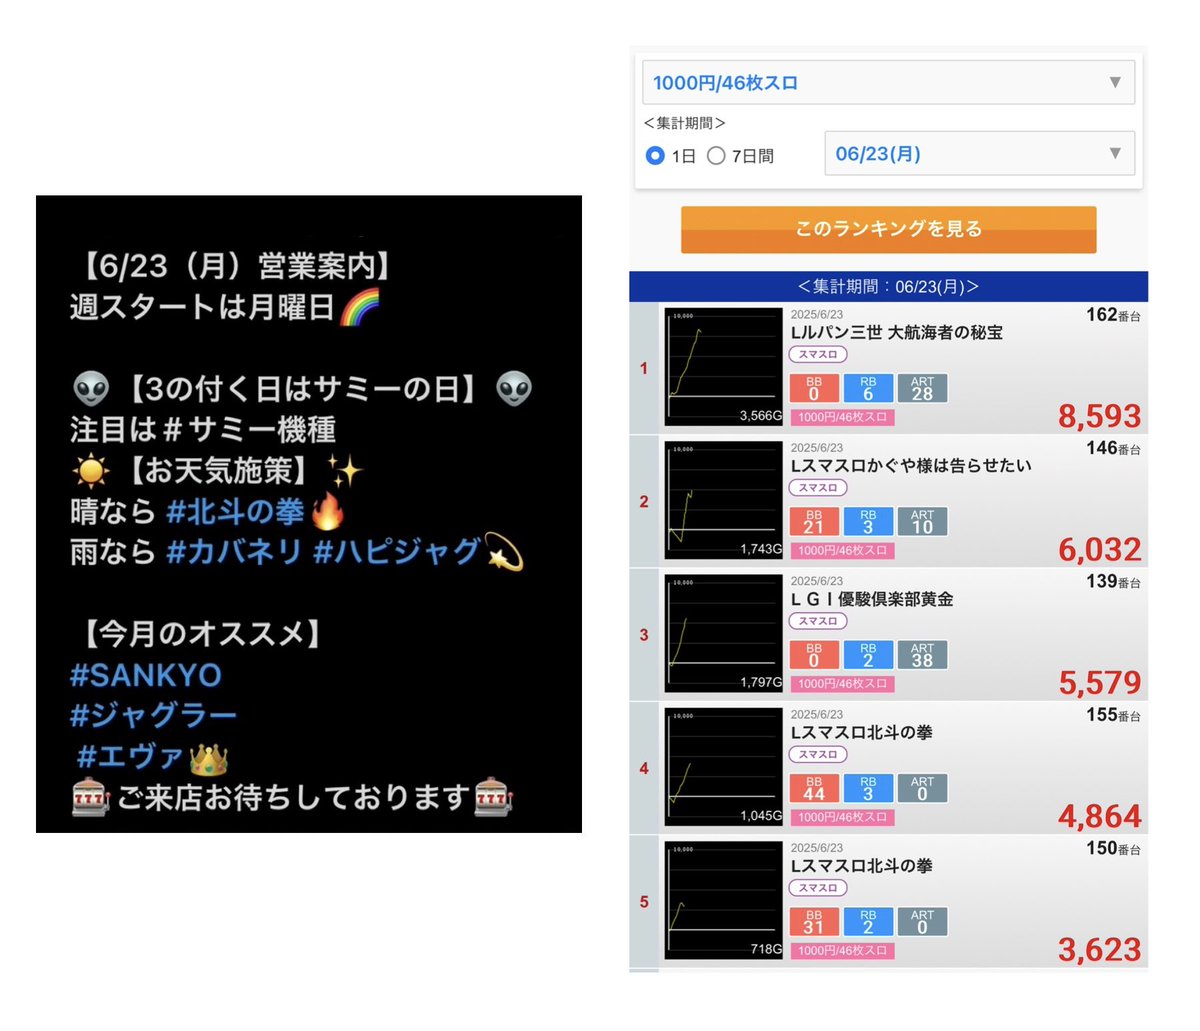Screen dimensions: 1200x1031
Task: Click RB 3 badge on かぐや様 row
Action: click(x=868, y=521)
